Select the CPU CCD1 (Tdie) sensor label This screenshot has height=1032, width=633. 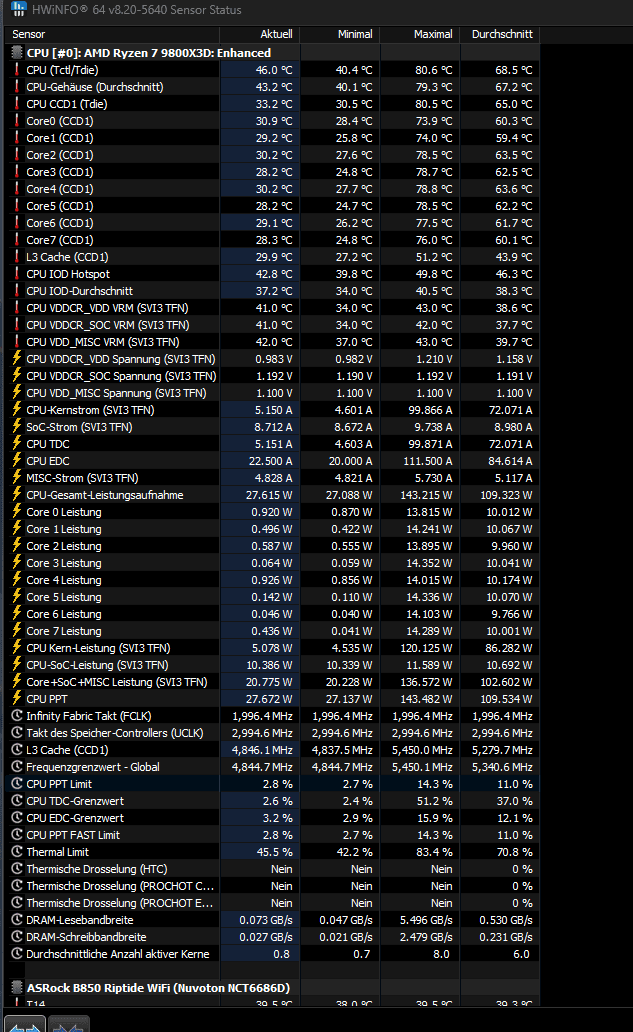[66, 104]
